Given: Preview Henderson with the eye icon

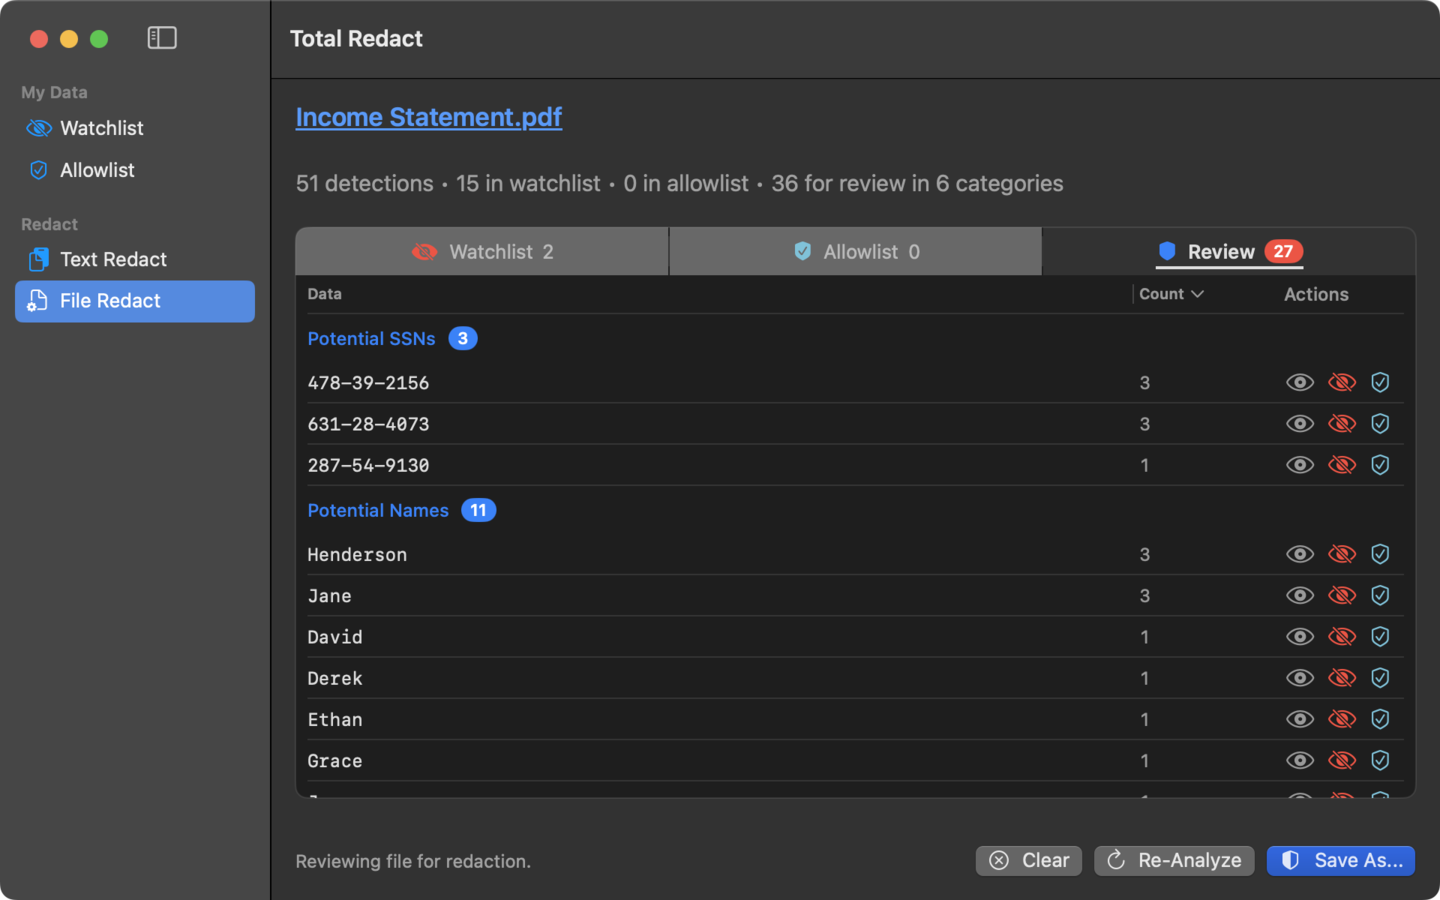Looking at the screenshot, I should click(1299, 554).
